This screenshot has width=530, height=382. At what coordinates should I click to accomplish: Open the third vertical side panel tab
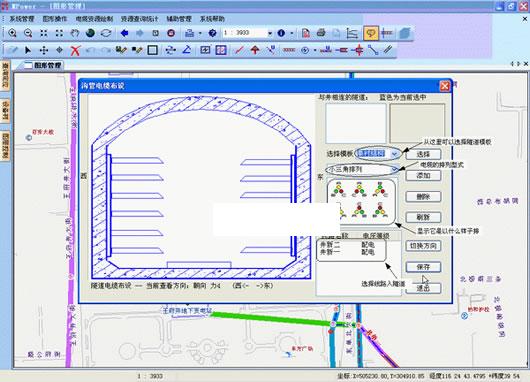click(x=5, y=146)
